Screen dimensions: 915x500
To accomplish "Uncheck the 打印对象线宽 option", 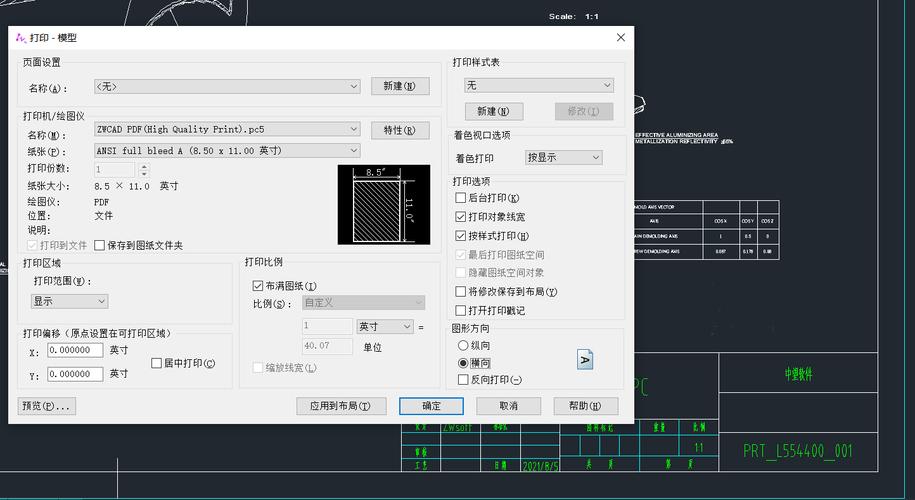I will coord(461,217).
